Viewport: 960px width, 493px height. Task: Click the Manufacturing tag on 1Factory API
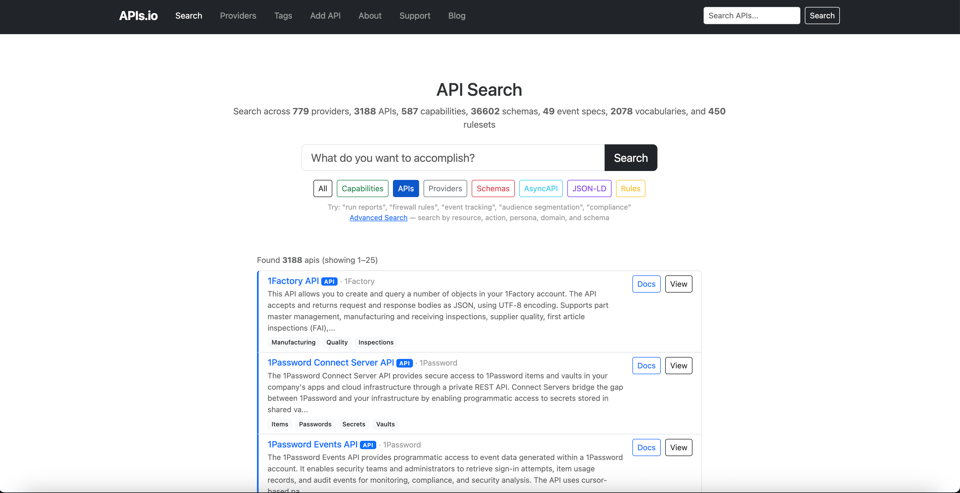pos(293,342)
